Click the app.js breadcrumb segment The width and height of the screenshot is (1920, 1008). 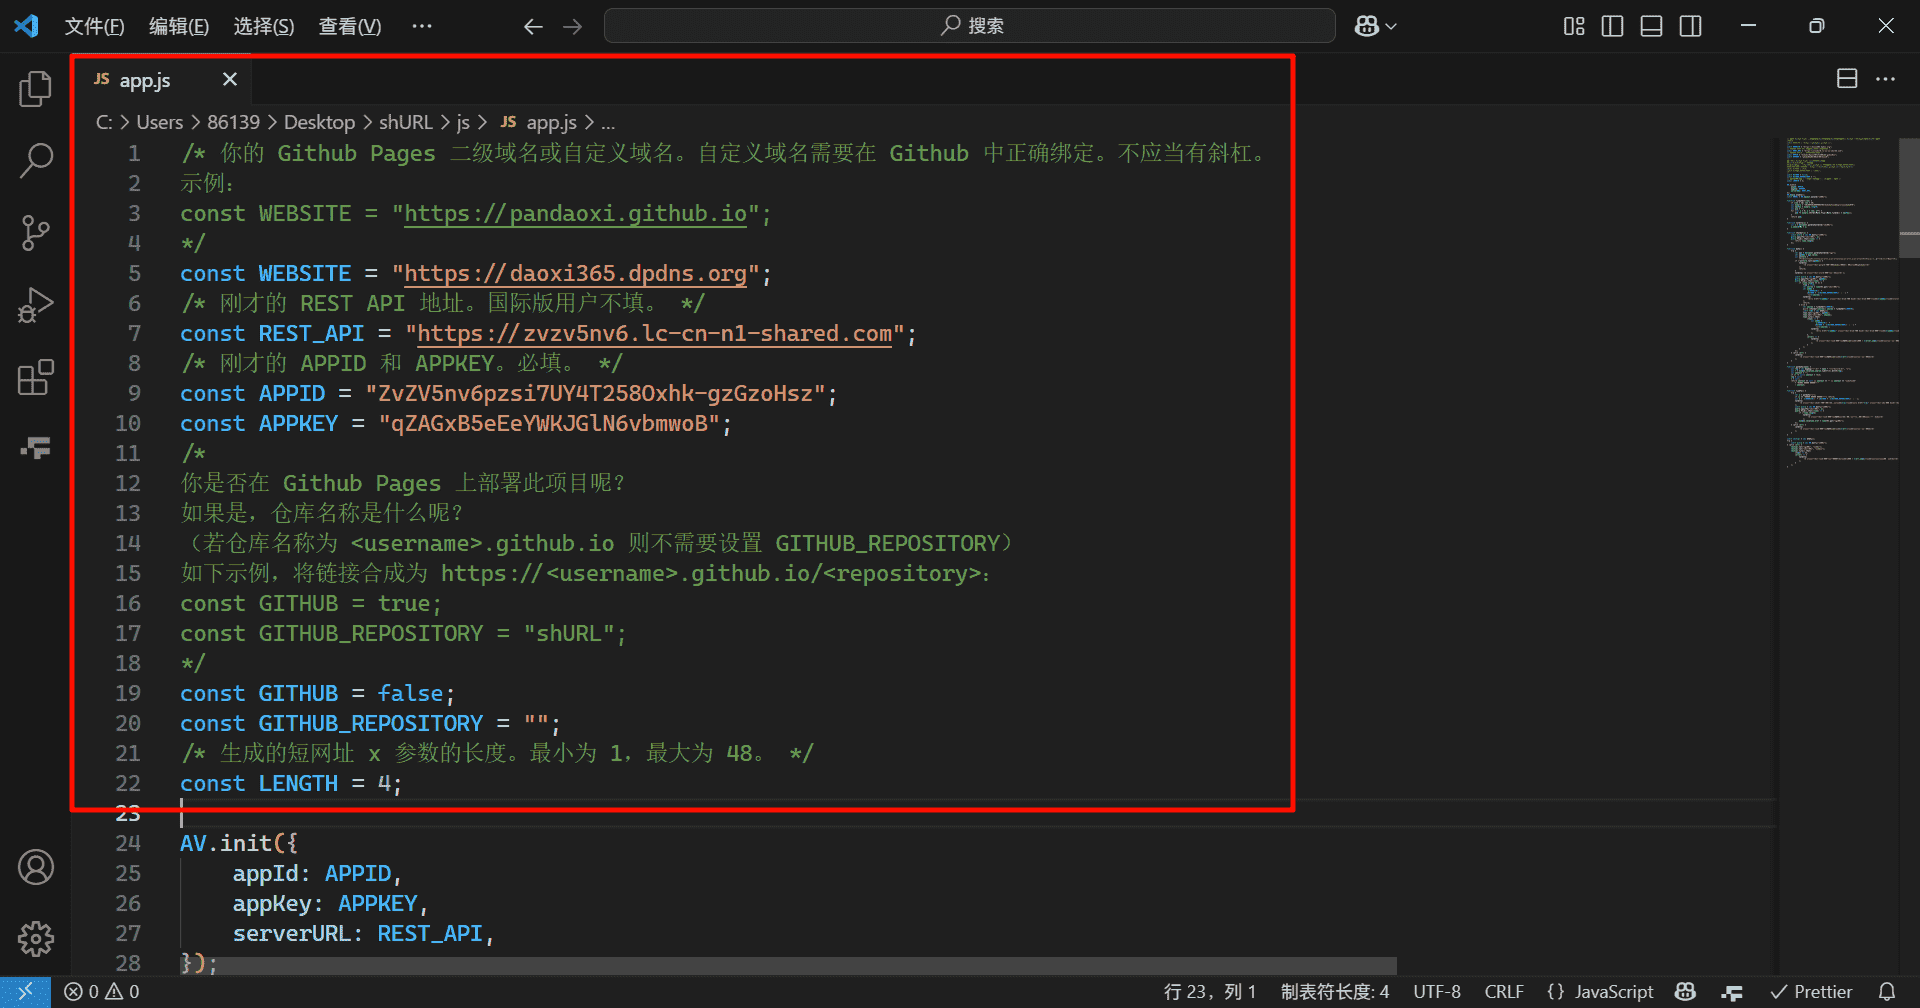pyautogui.click(x=539, y=122)
